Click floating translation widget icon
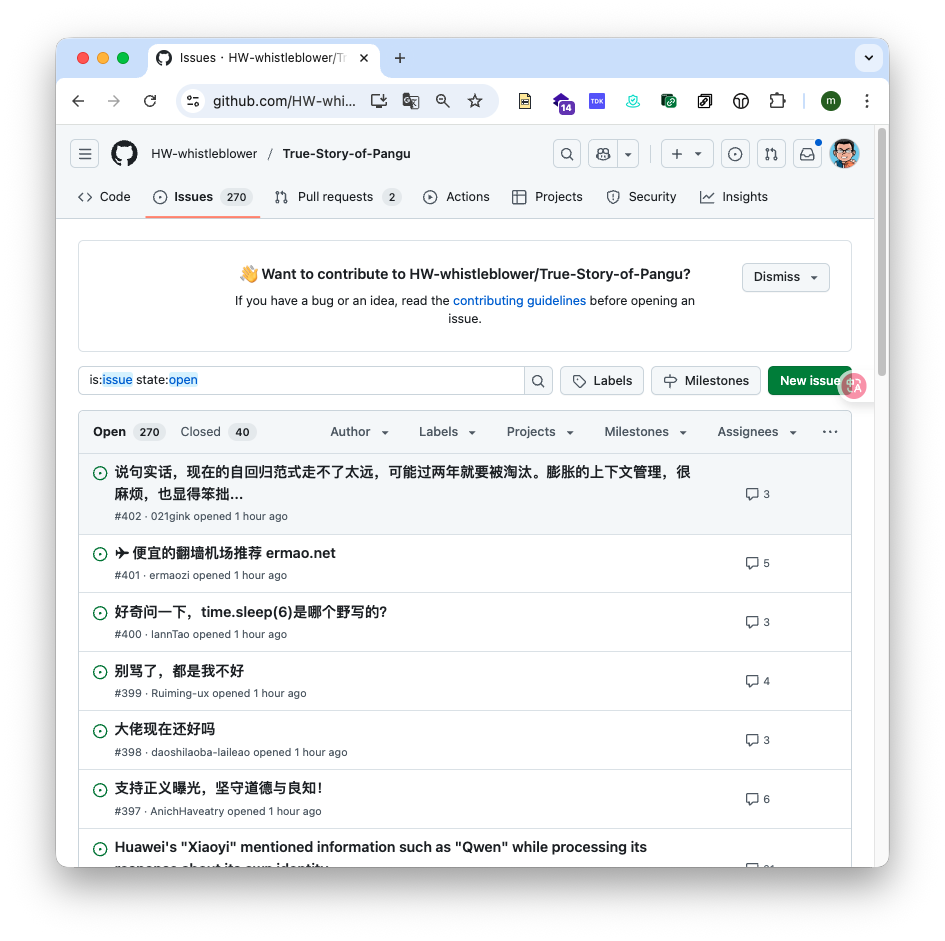This screenshot has height=941, width=945. [854, 385]
